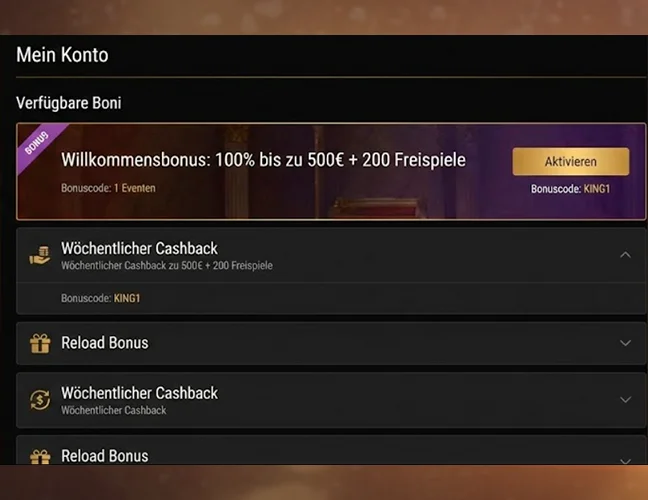The image size is (648, 500).
Task: Click the Mein Konto heading
Action: pyautogui.click(x=62, y=56)
